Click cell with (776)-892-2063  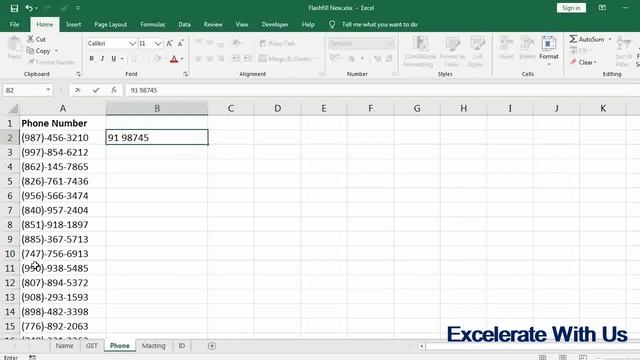(62, 327)
